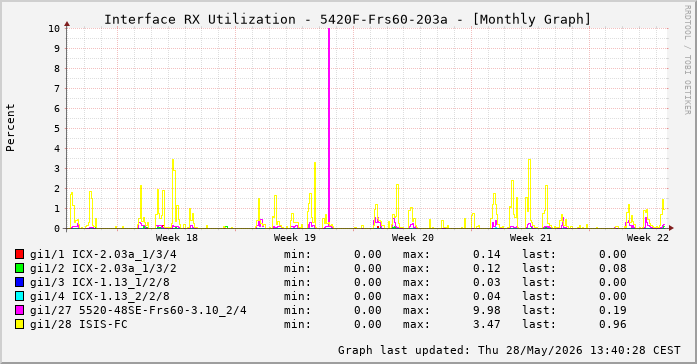The height and width of the screenshot is (364, 697).
Task: Click the red gi1/1 legend swatch
Action: point(20,254)
